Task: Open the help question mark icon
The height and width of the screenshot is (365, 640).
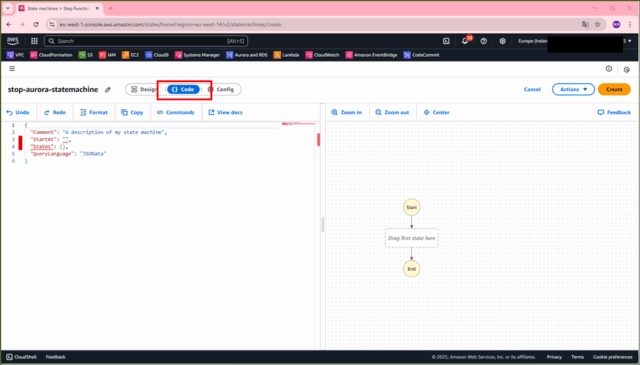Action: (484, 41)
